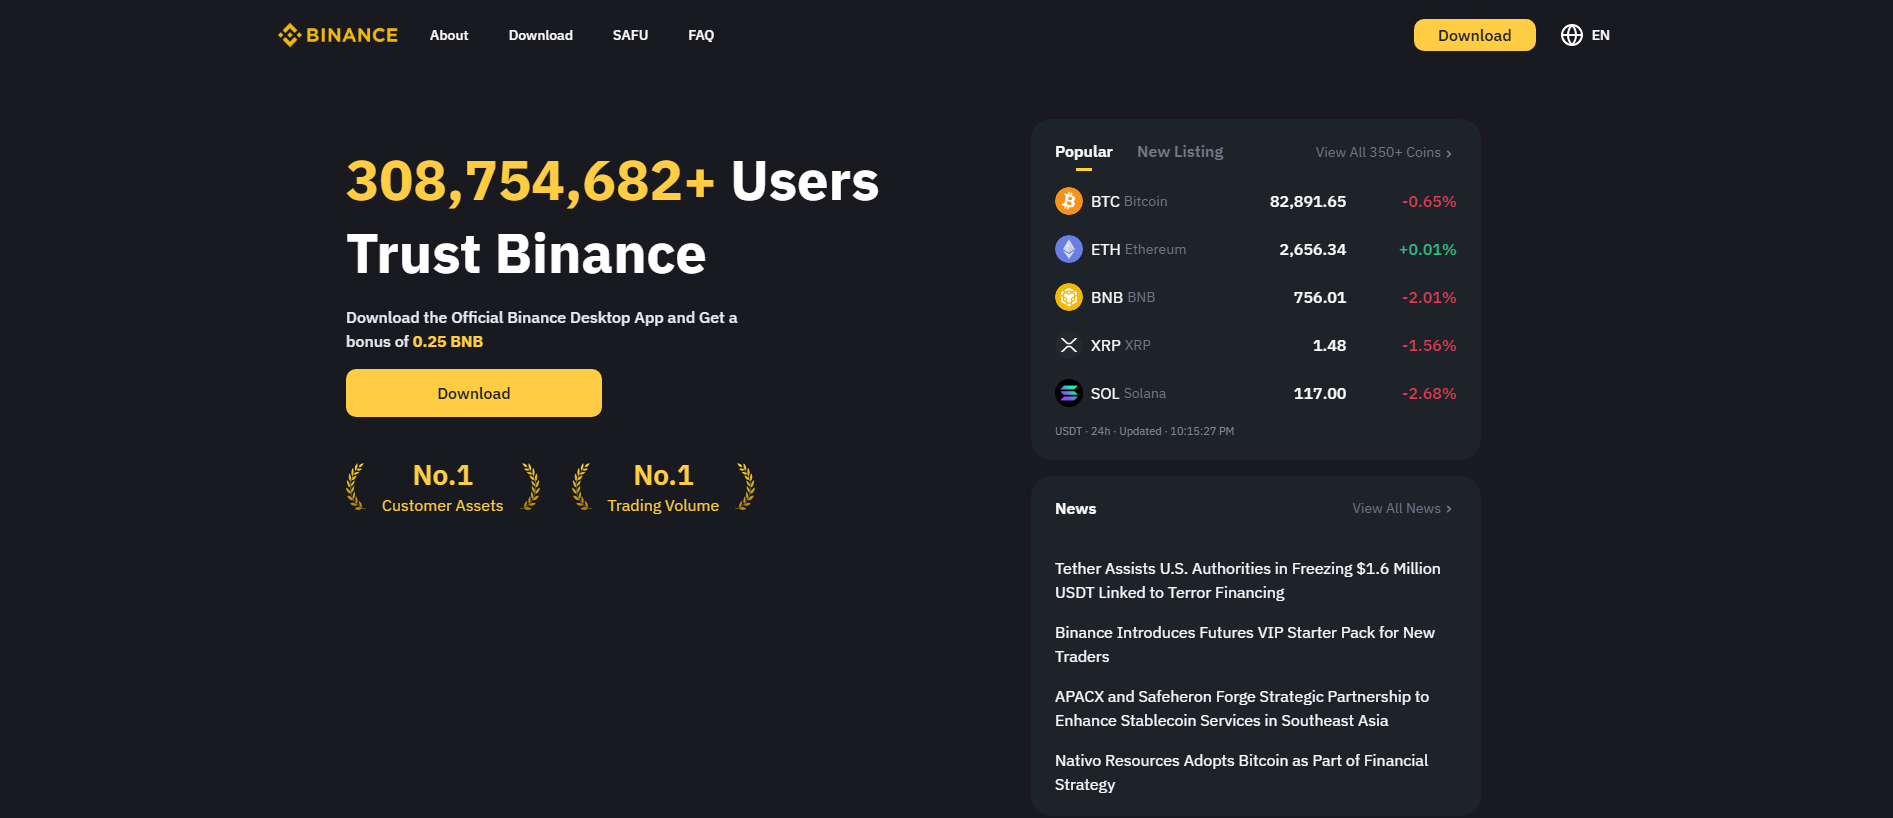Click the Binance logo in the header
The image size is (1893, 818).
tap(338, 35)
